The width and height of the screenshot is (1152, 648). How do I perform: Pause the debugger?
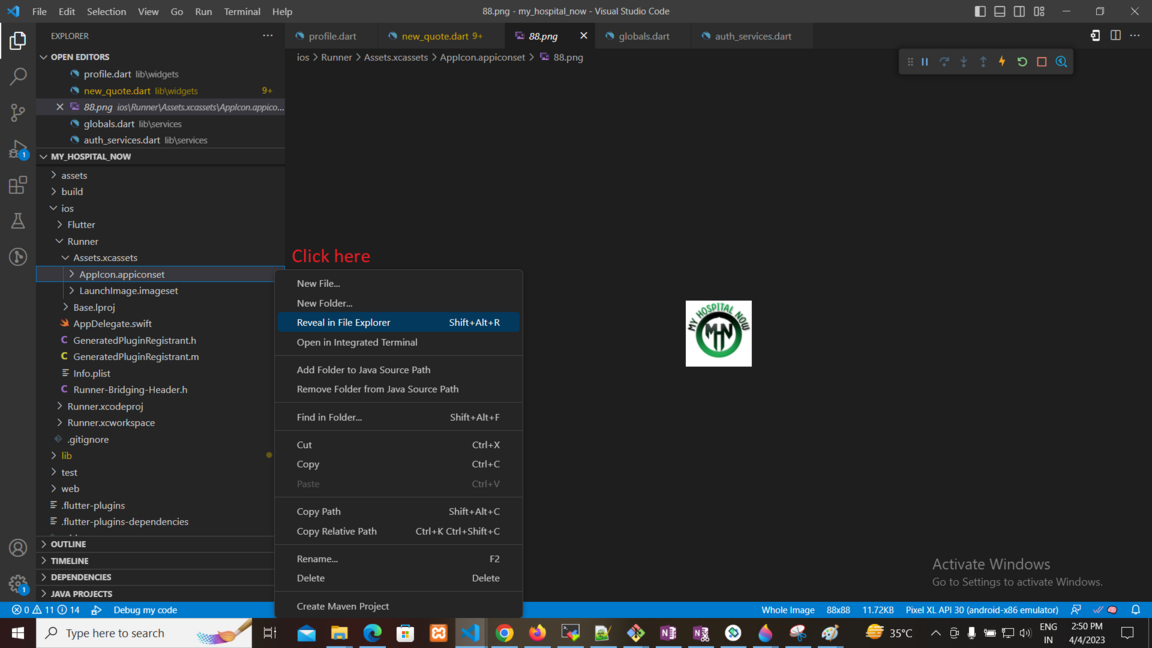(x=925, y=62)
